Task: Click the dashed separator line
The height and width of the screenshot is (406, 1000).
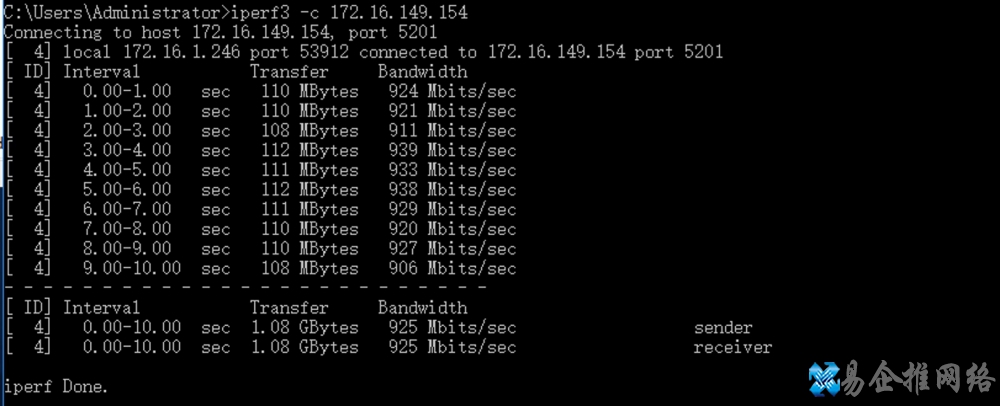Action: 245,288
